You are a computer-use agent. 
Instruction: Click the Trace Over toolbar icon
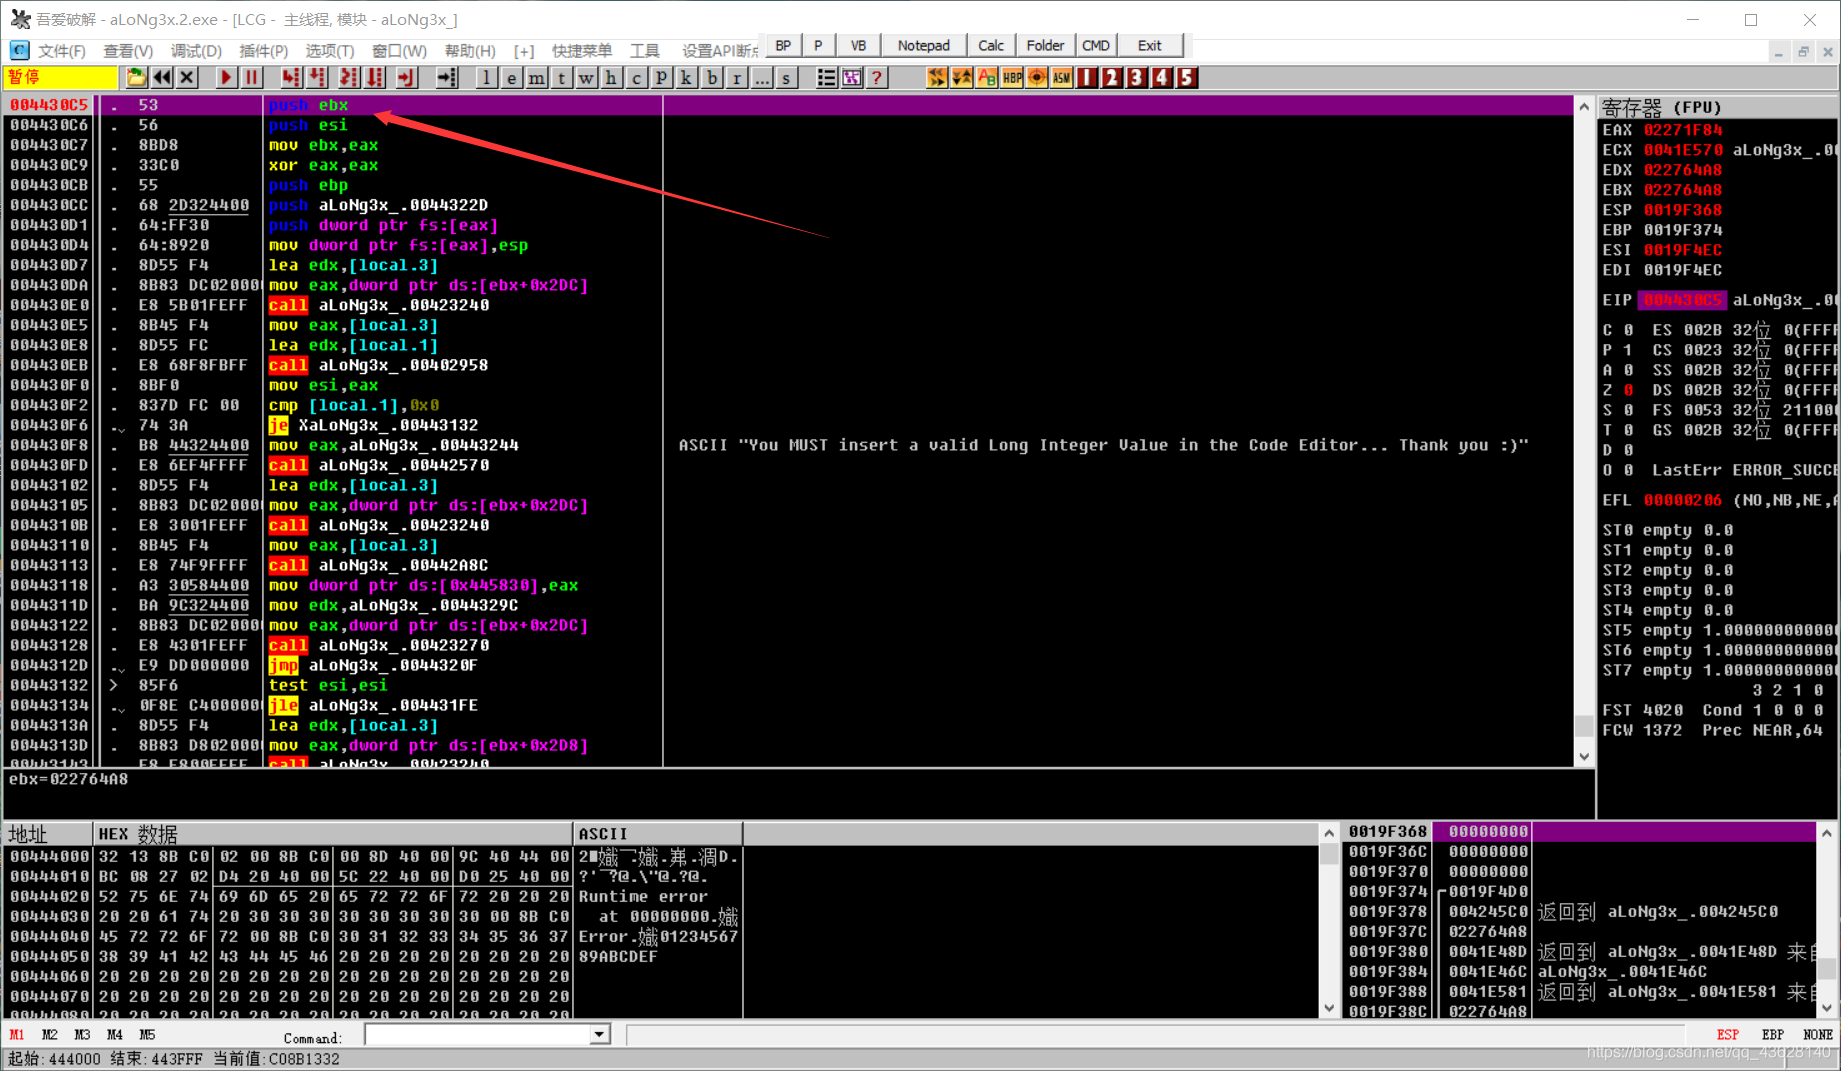click(x=374, y=77)
